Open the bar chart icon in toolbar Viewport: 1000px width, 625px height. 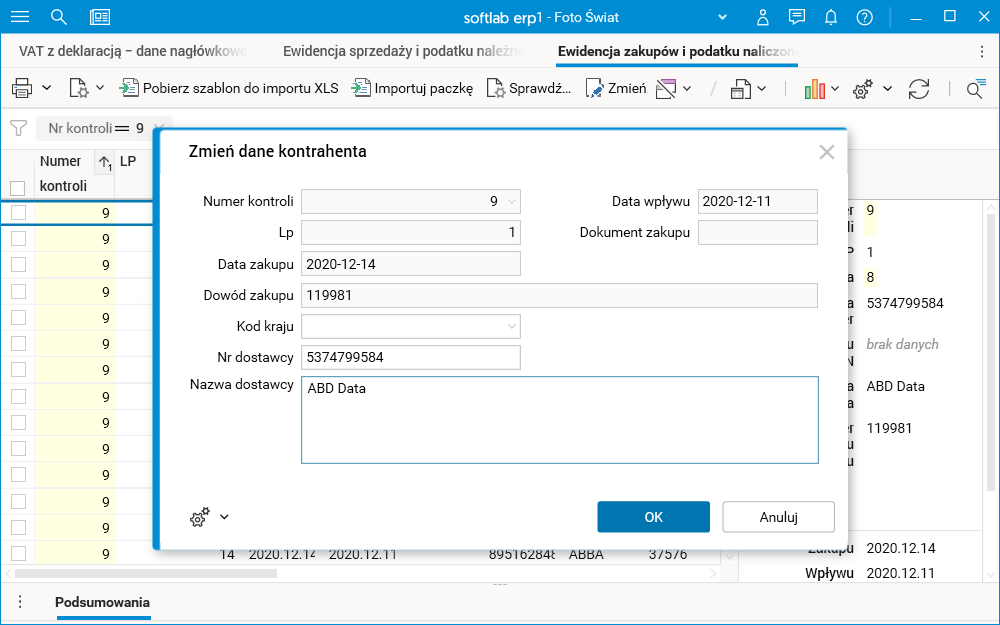(814, 89)
